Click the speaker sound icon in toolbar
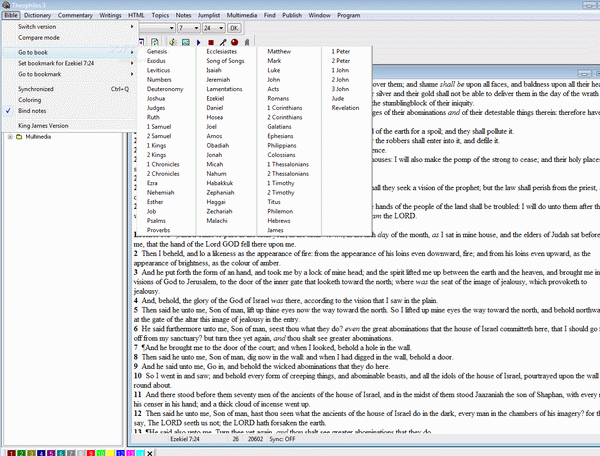Screen dimensions: 600x456 click(172, 41)
